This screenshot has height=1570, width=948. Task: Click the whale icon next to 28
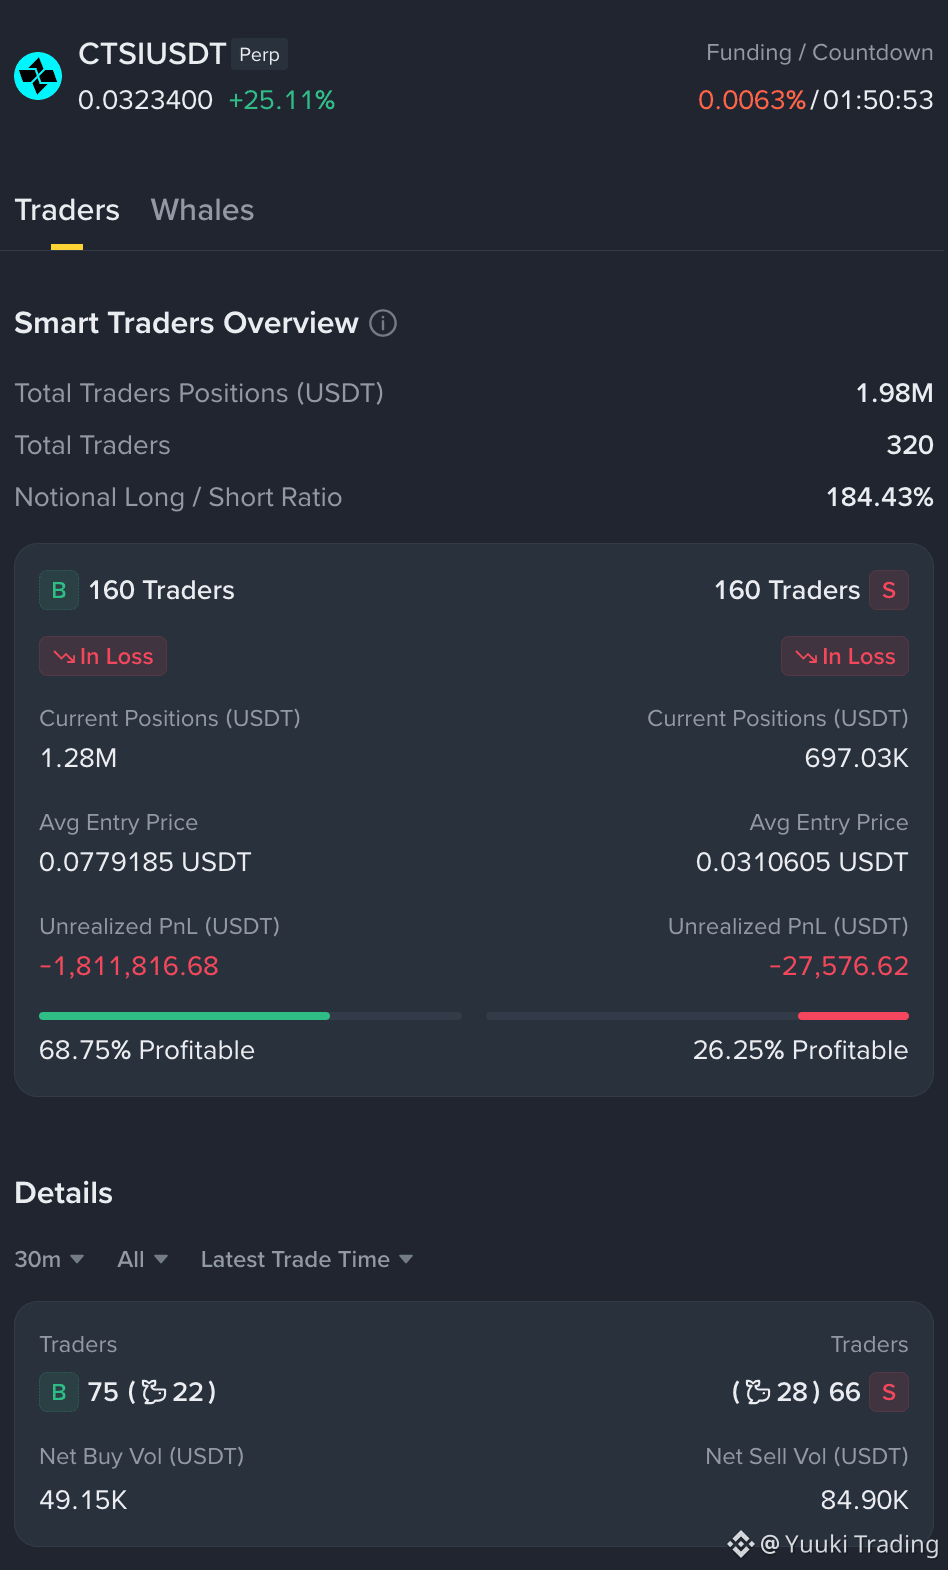[x=758, y=1392]
